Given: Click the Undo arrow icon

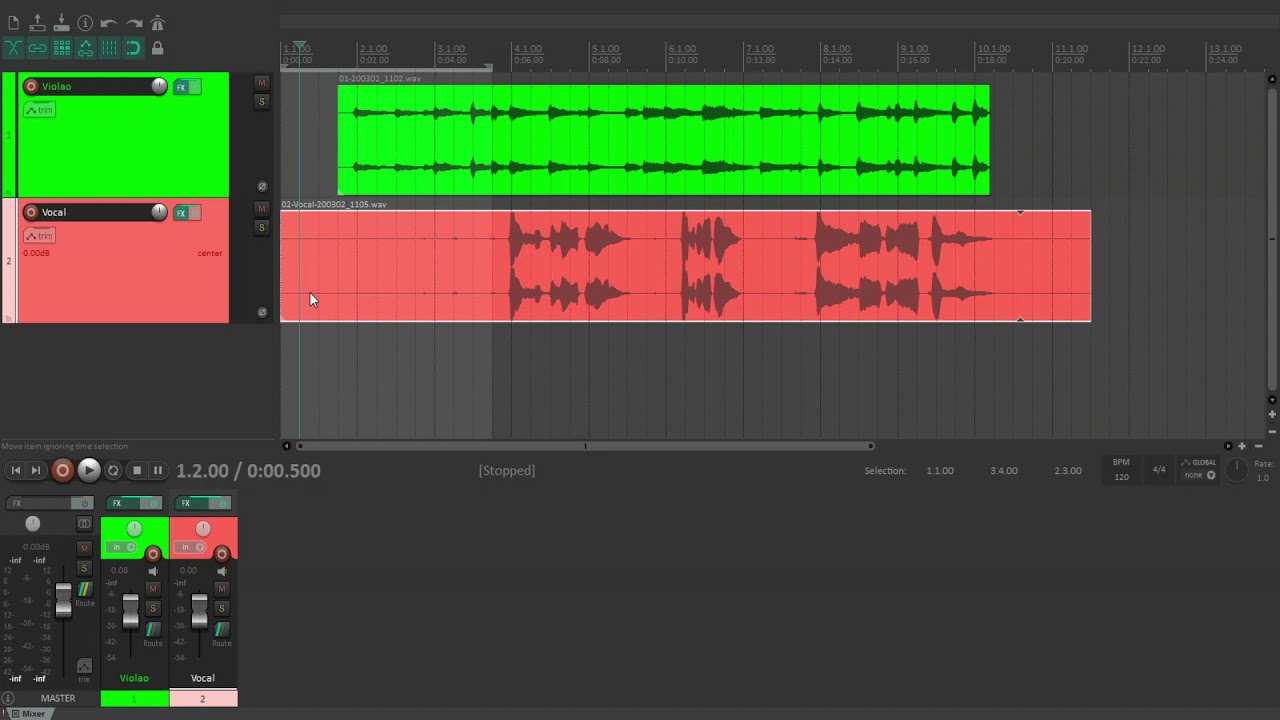Looking at the screenshot, I should pyautogui.click(x=109, y=23).
